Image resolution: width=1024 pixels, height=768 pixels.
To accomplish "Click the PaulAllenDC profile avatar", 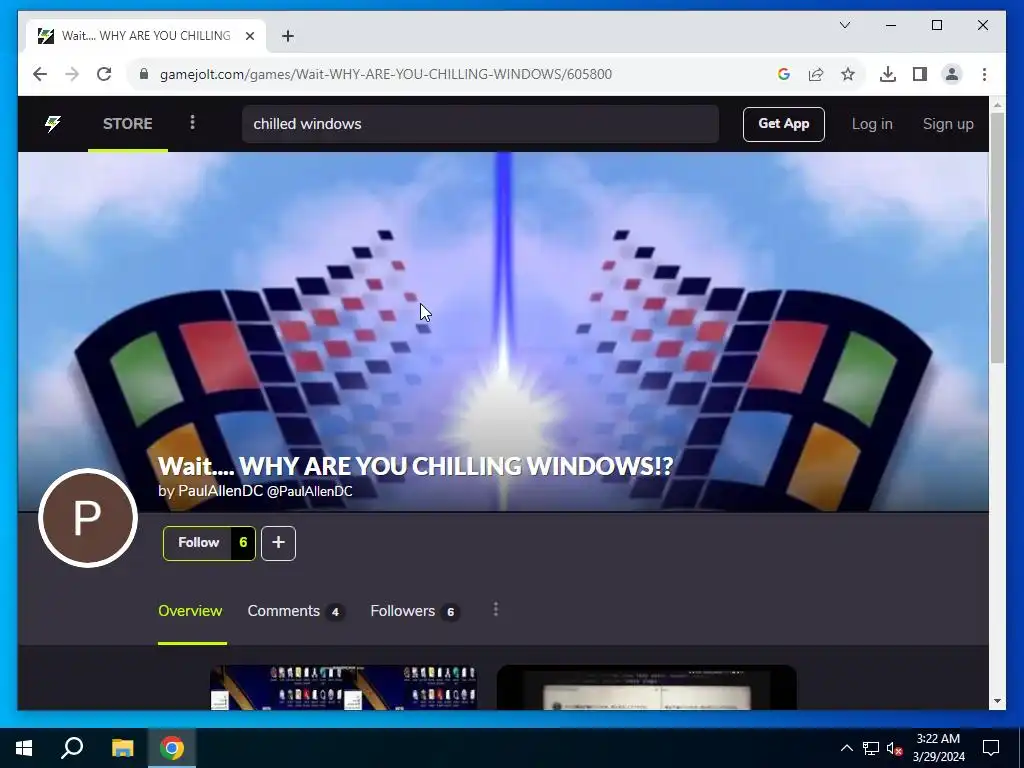I will 88,518.
